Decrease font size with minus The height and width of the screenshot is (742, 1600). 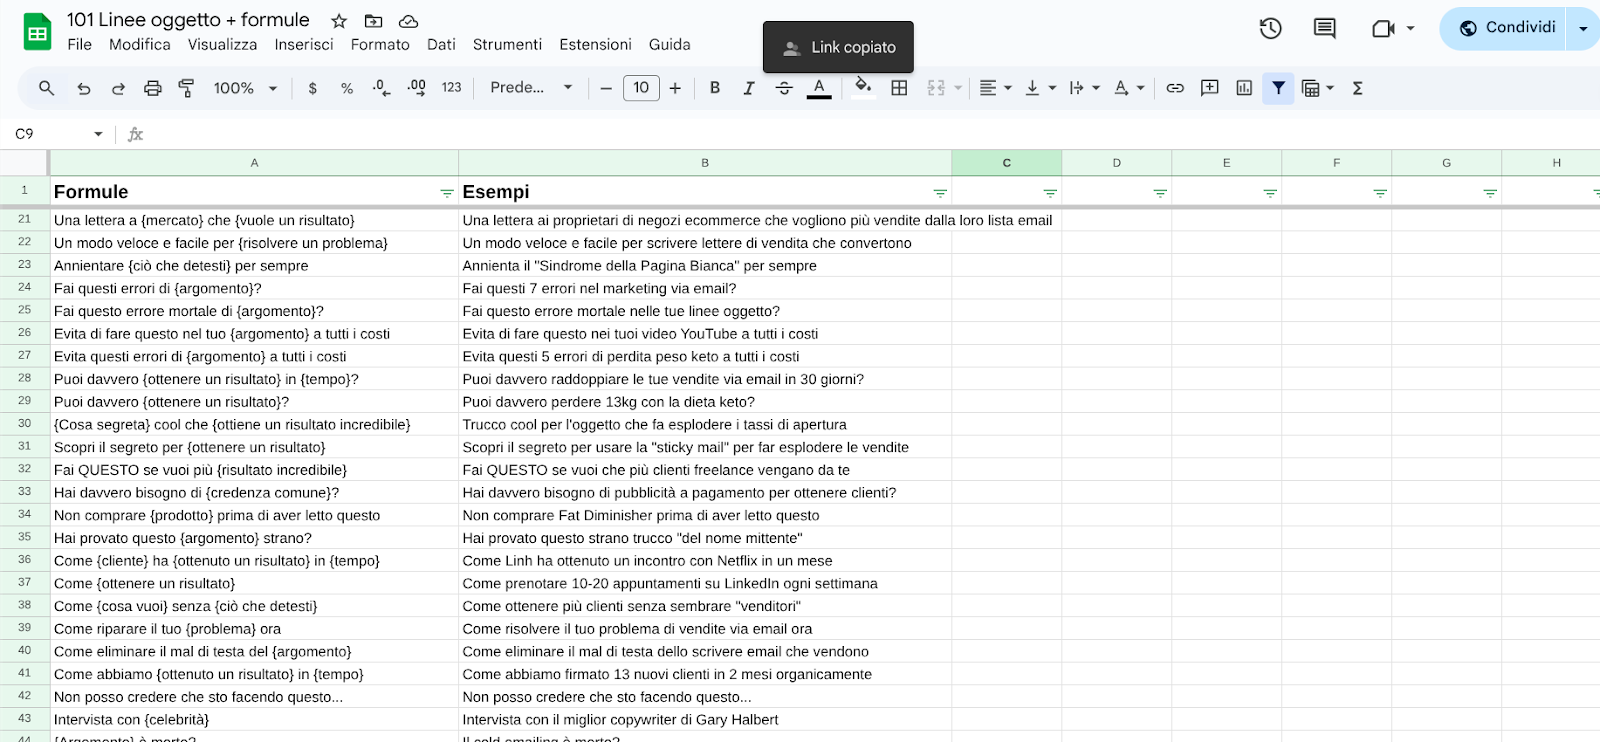pyautogui.click(x=606, y=88)
